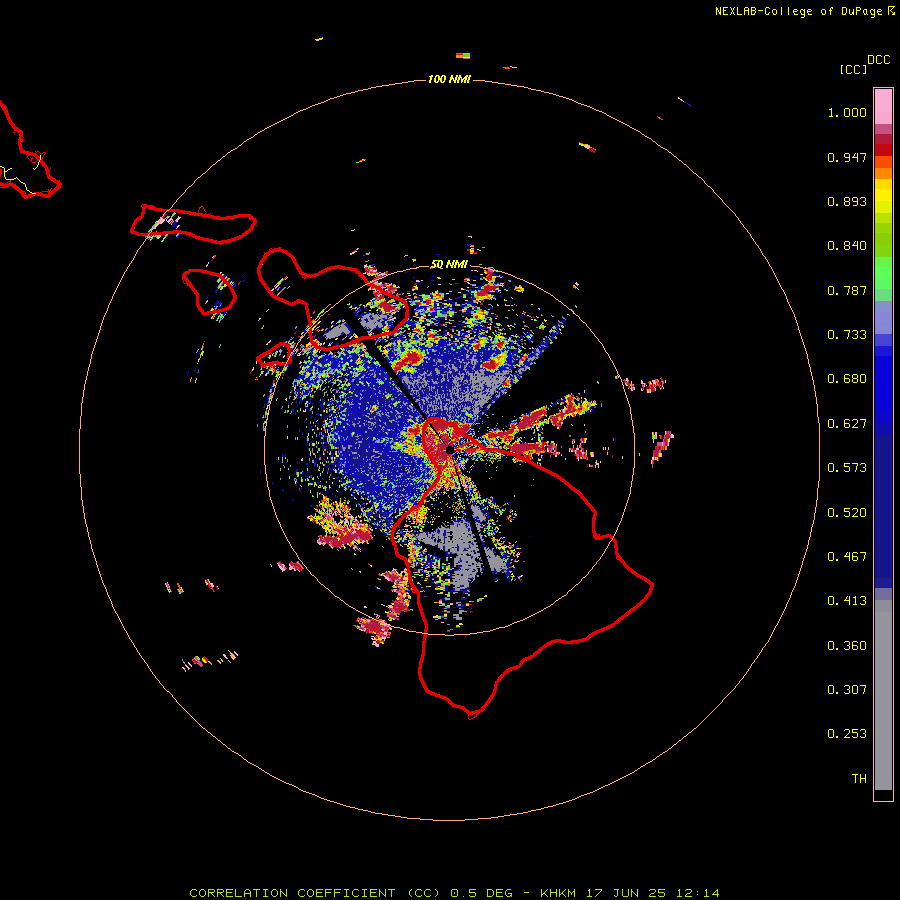Select the 0.840 scale value

tap(847, 246)
